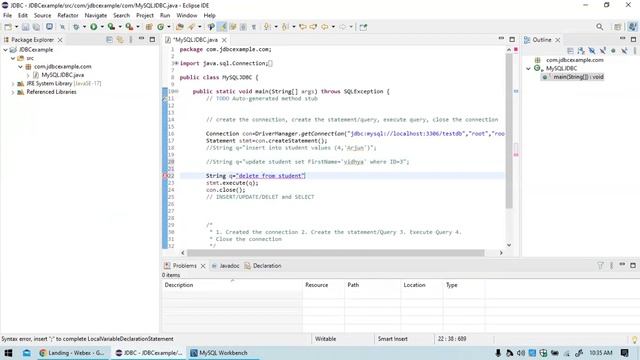Toggle Block Selection mode
640x360 pixels.
pyautogui.click(x=243, y=27)
